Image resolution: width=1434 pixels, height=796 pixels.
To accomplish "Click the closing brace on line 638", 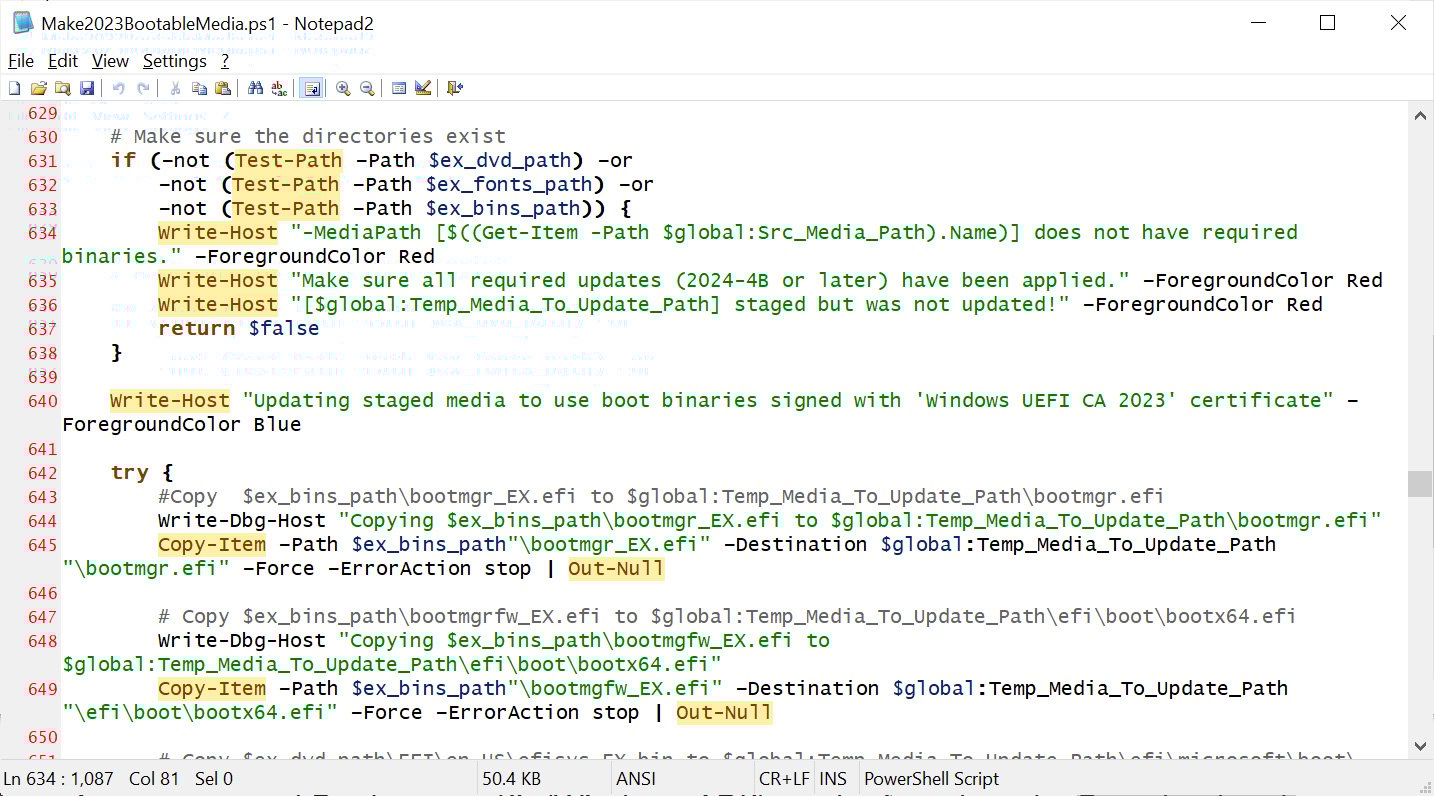I will (116, 352).
